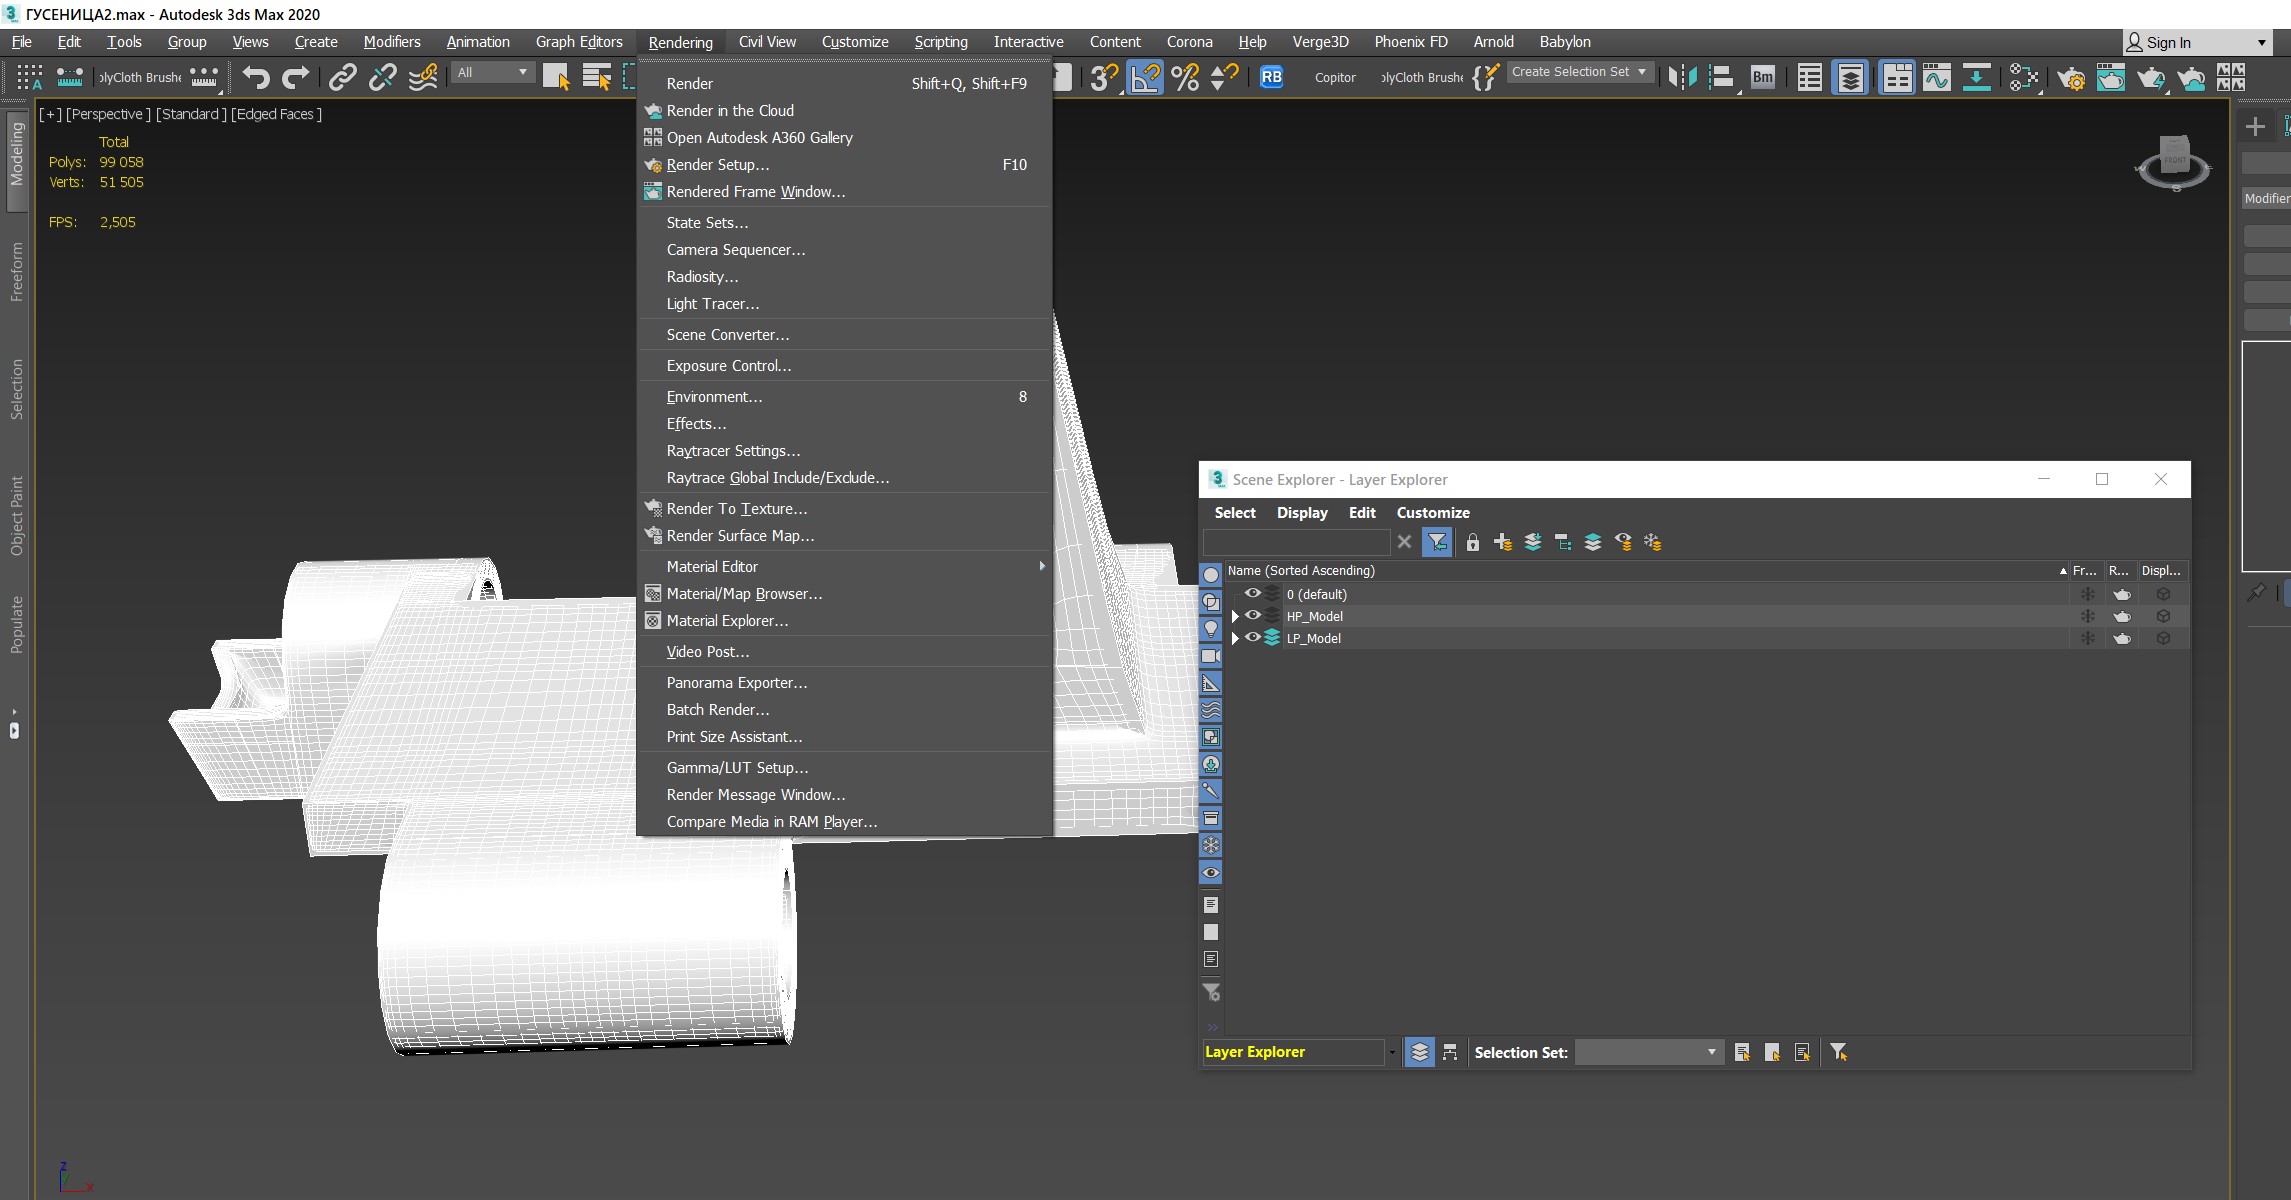Image resolution: width=2291 pixels, height=1200 pixels.
Task: Activate the Select and Link chain tool
Action: coord(343,77)
